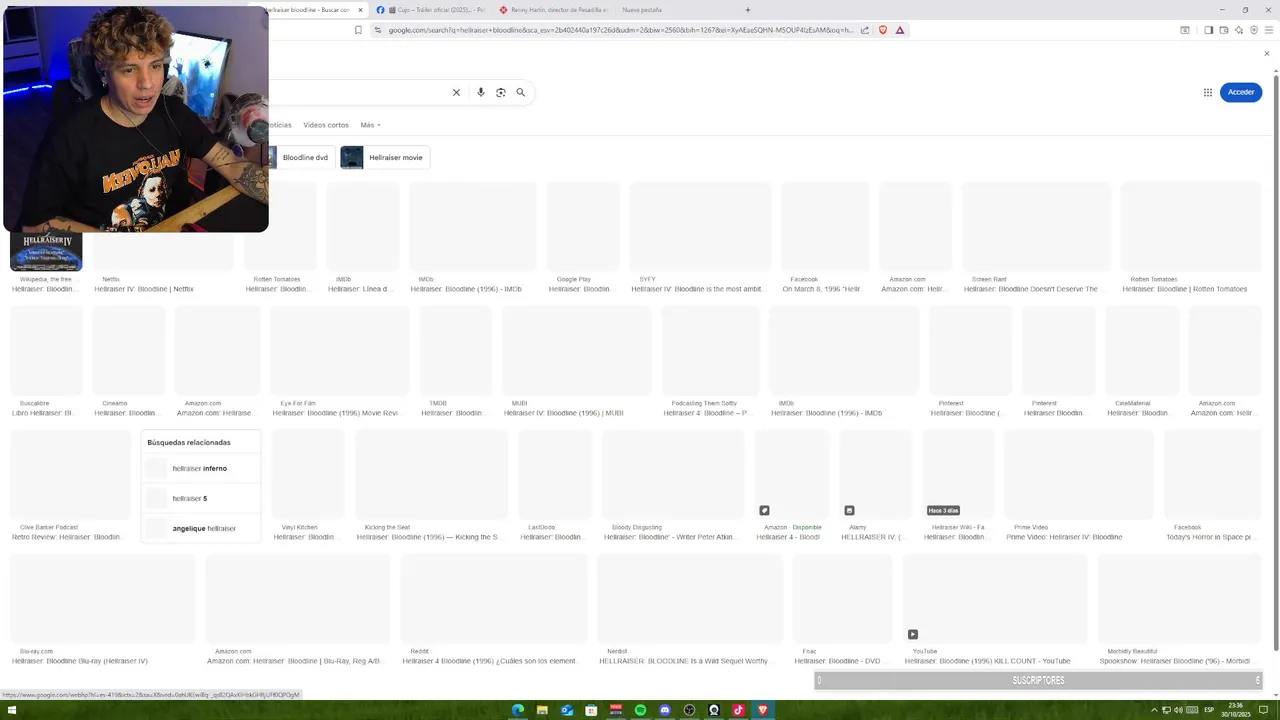Open the Google apps grid
This screenshot has height=720, width=1280.
1207,92
